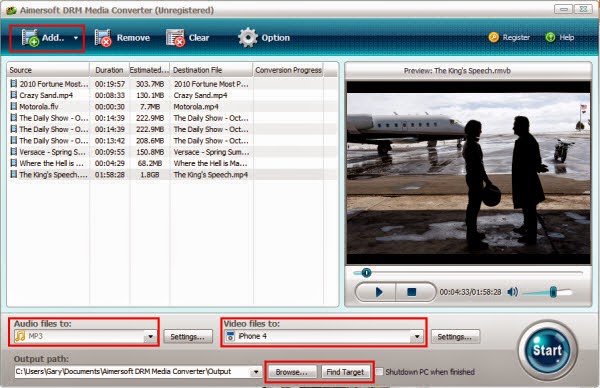Select file icon of Versace - Spring row
Screen dimensions: 600x388
point(14,152)
